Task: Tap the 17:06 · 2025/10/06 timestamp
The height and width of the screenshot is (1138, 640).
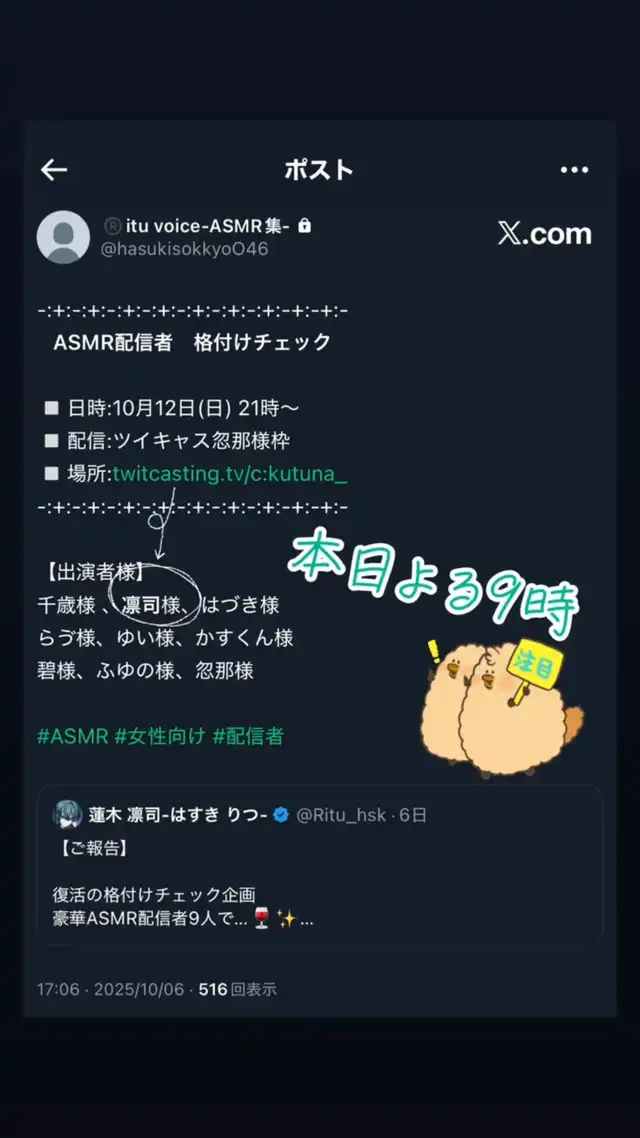Action: (110, 989)
